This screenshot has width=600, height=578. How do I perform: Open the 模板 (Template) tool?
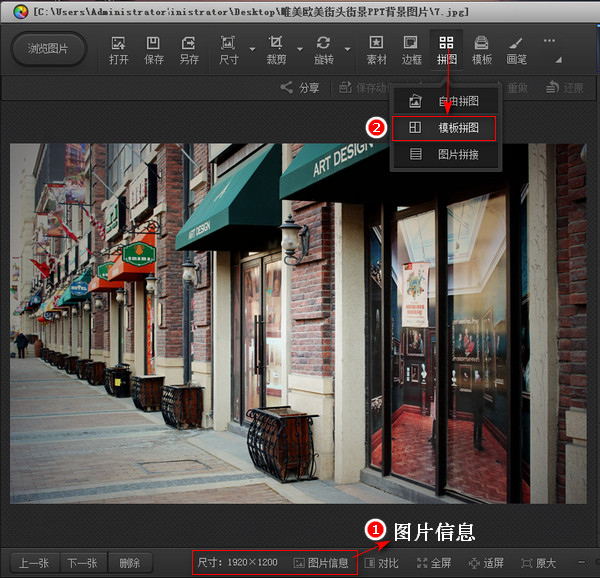click(482, 50)
